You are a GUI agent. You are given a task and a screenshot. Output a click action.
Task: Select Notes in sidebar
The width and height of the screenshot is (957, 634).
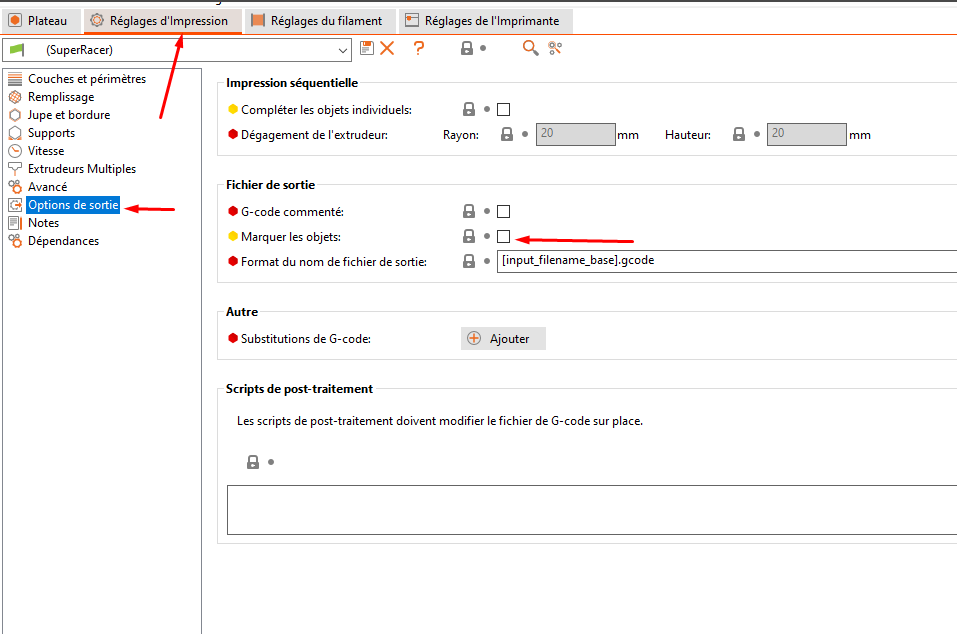pos(43,223)
